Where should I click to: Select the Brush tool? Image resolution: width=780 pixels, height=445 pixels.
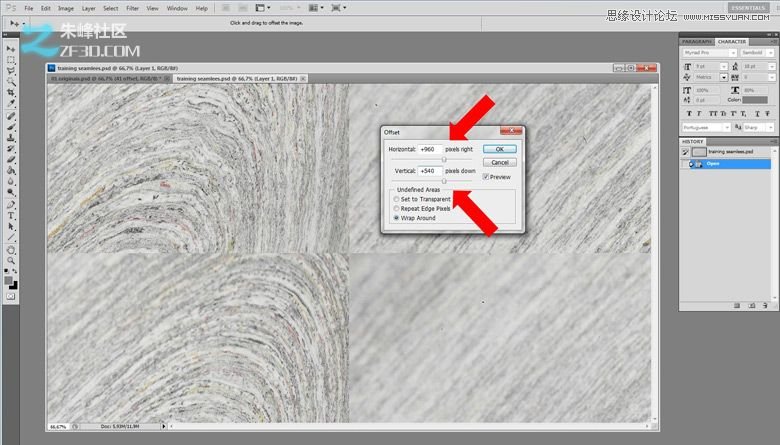tap(10, 127)
